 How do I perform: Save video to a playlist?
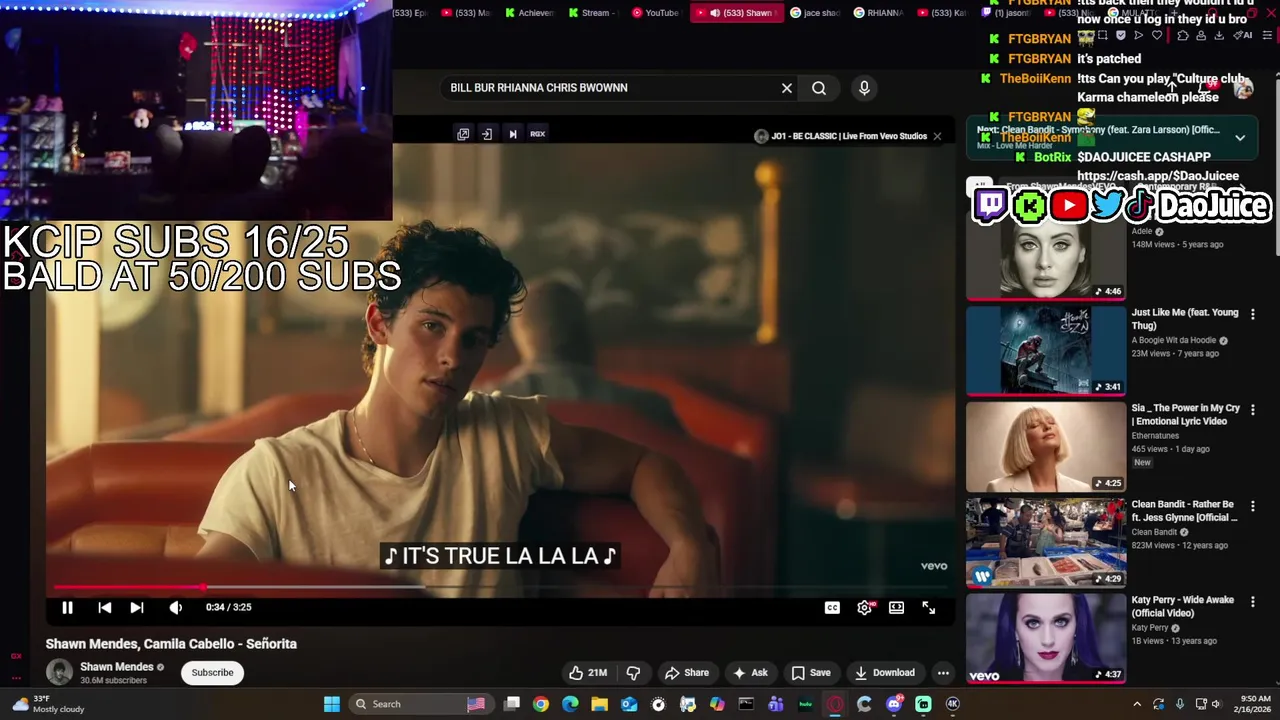tap(811, 673)
